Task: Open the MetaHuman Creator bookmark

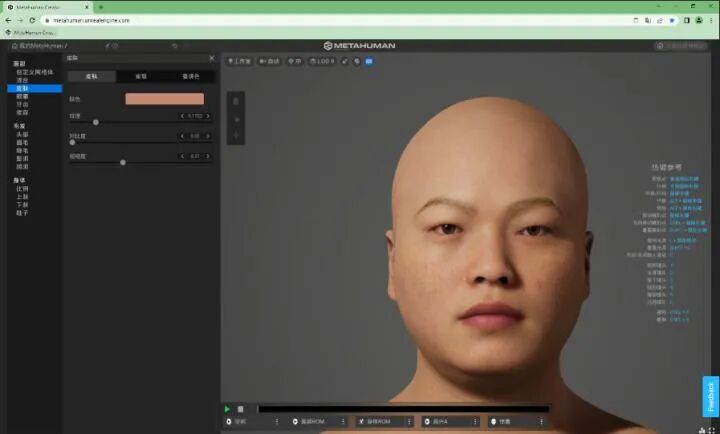Action: click(x=30, y=33)
